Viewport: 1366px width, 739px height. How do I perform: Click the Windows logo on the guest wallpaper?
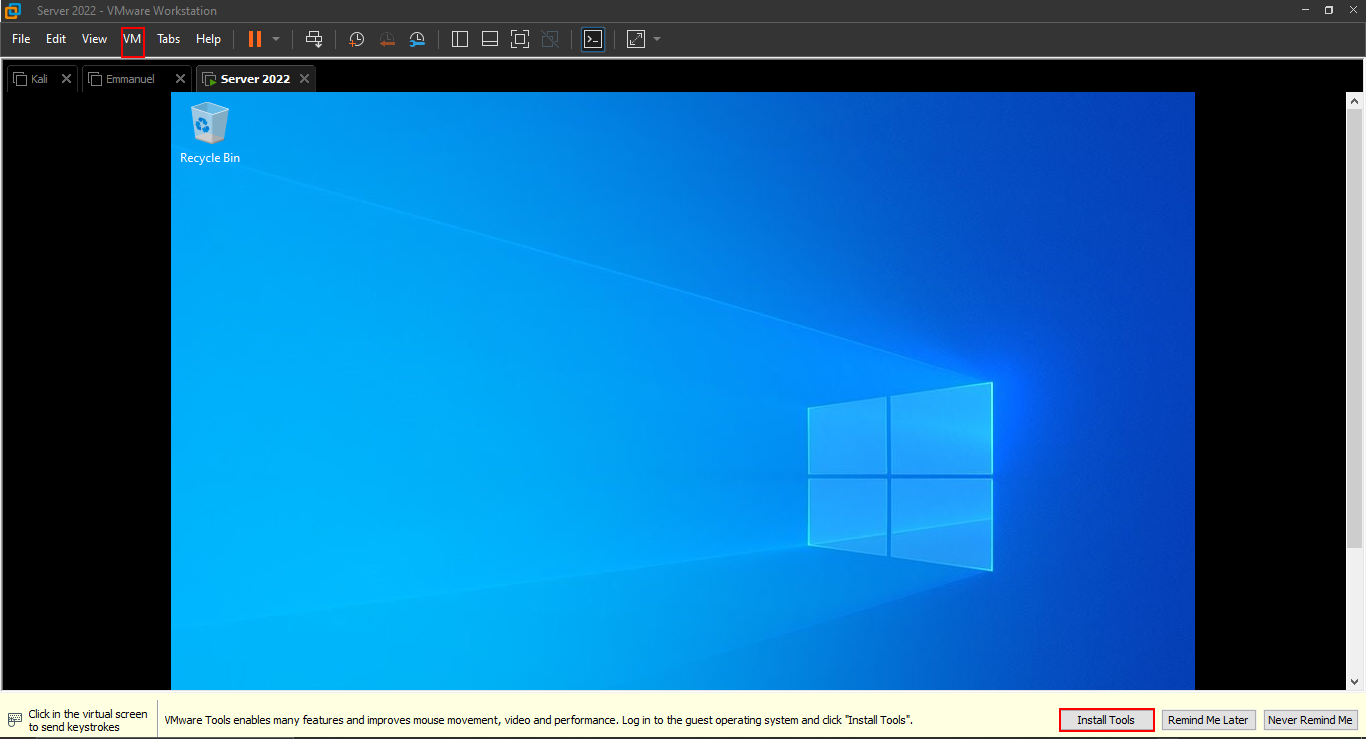pos(900,477)
